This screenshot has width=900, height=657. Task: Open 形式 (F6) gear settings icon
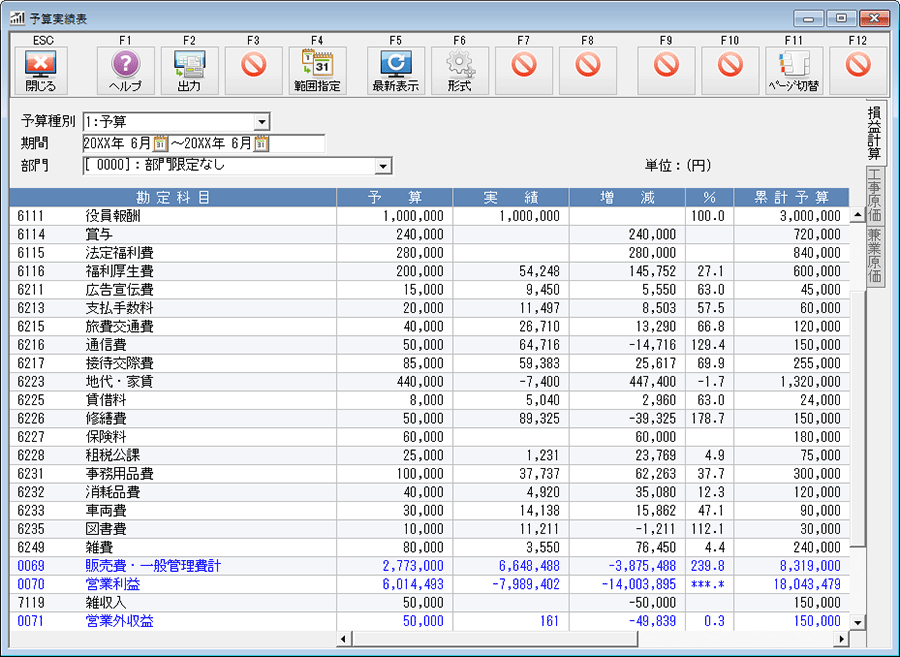tap(460, 71)
